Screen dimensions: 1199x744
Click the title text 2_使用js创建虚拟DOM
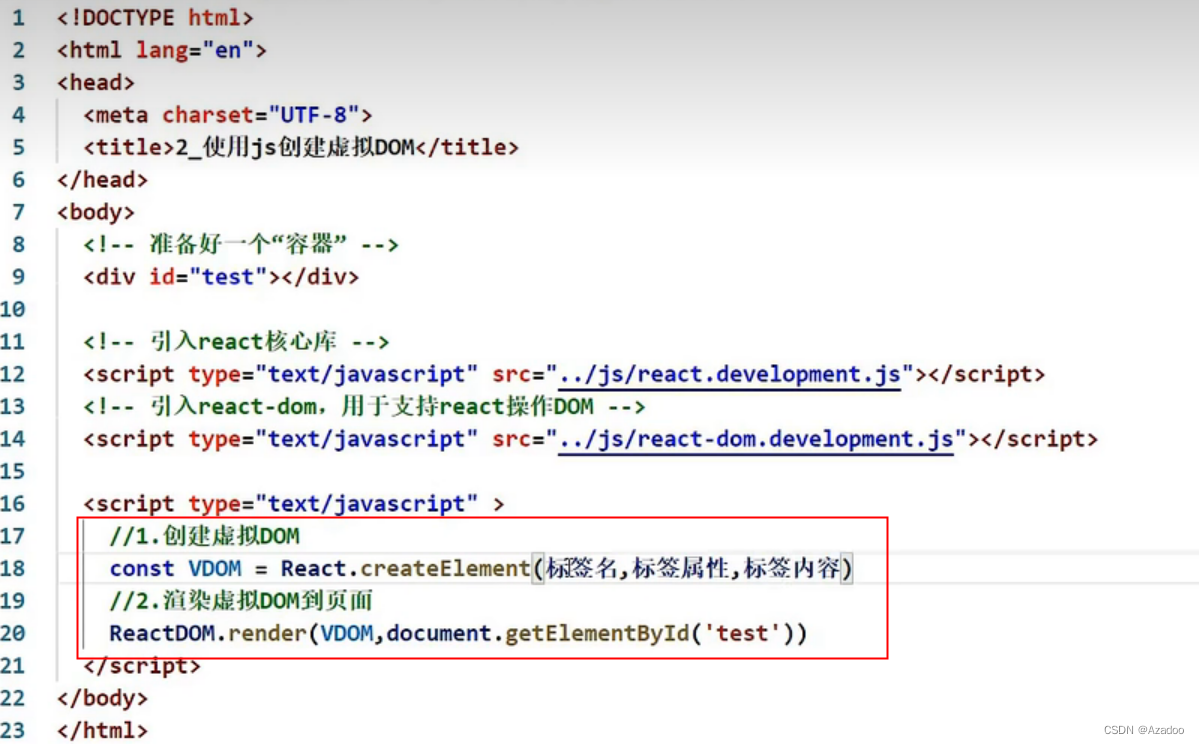click(x=294, y=147)
